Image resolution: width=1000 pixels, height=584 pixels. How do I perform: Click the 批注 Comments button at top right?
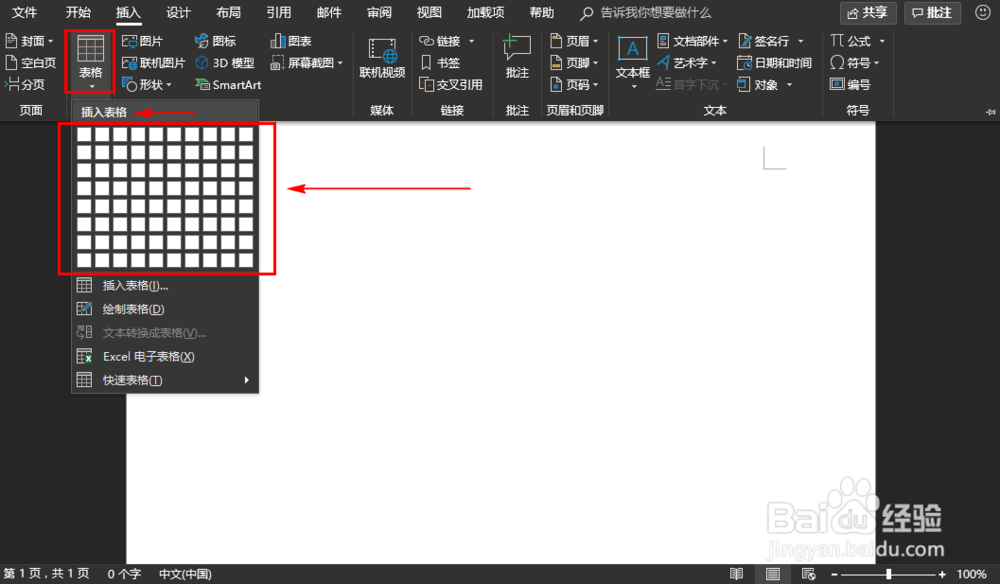[932, 13]
